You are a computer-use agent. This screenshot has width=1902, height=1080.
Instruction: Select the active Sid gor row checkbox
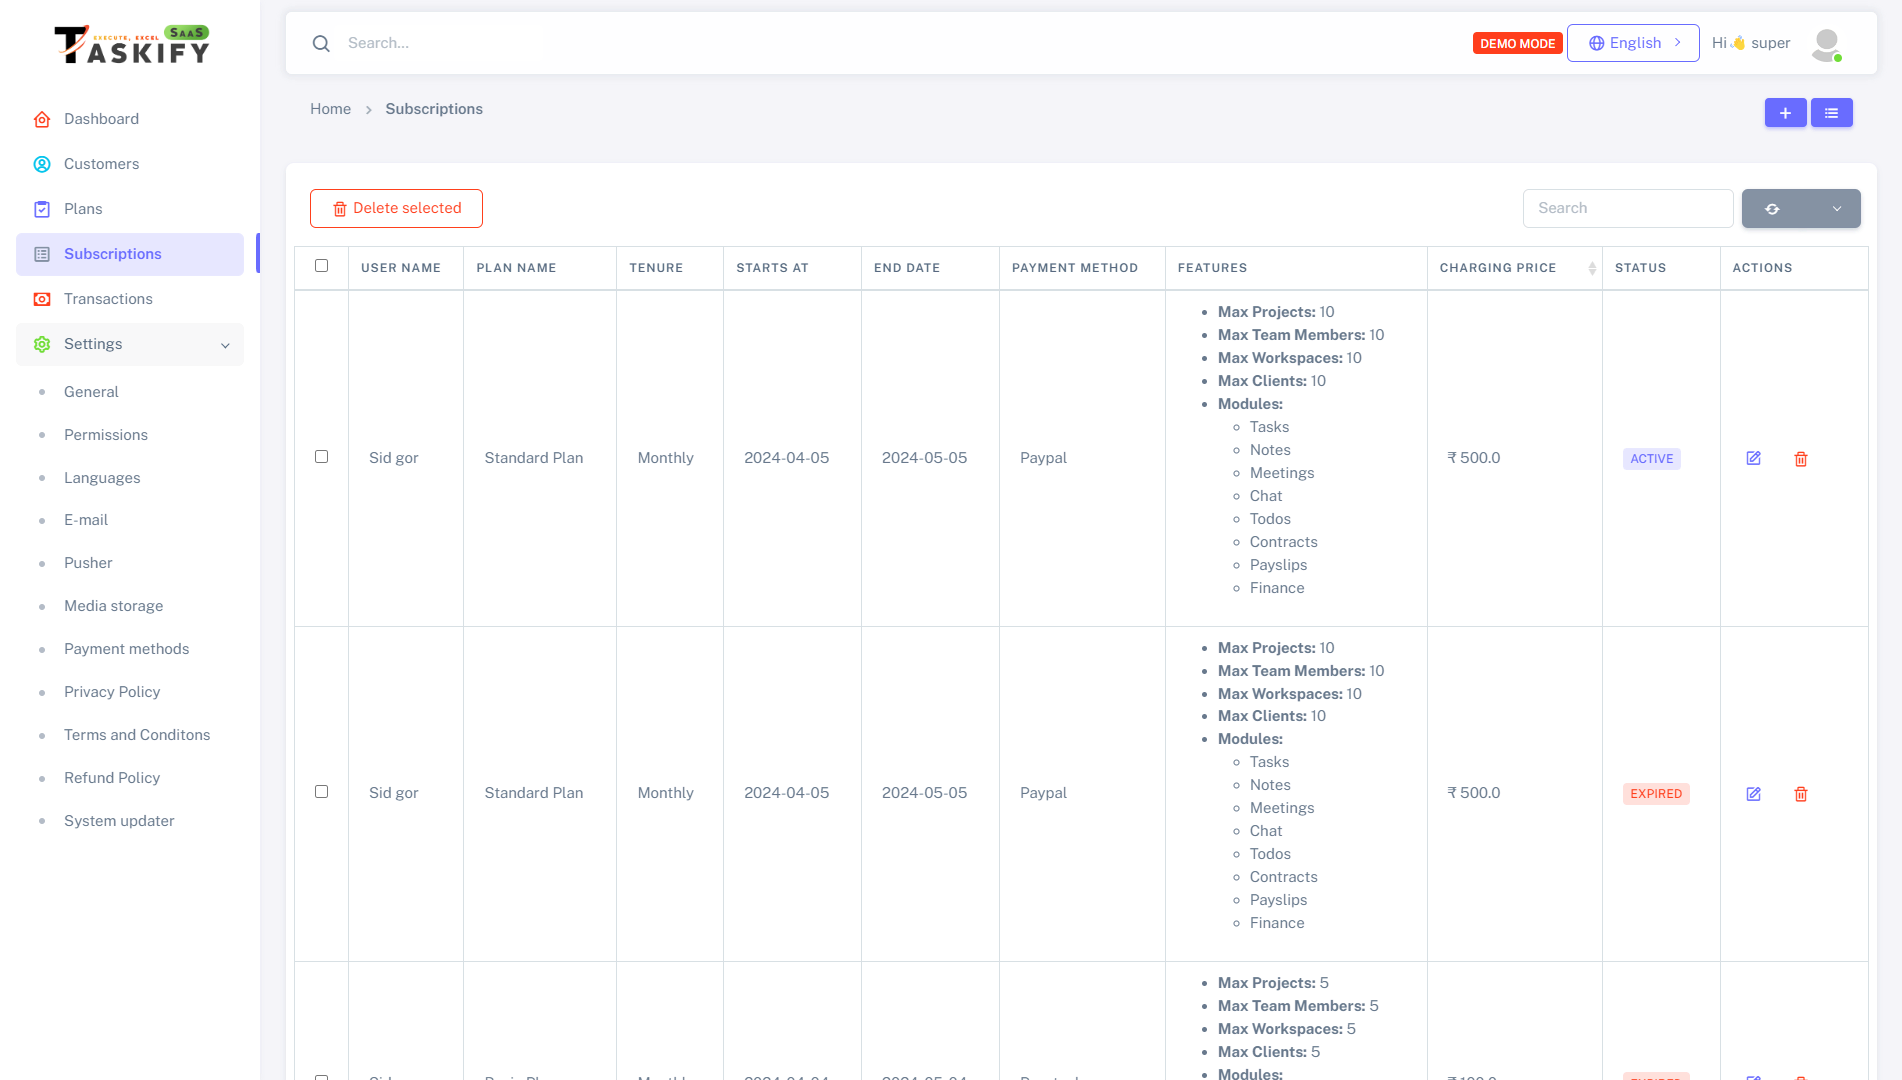click(x=321, y=457)
